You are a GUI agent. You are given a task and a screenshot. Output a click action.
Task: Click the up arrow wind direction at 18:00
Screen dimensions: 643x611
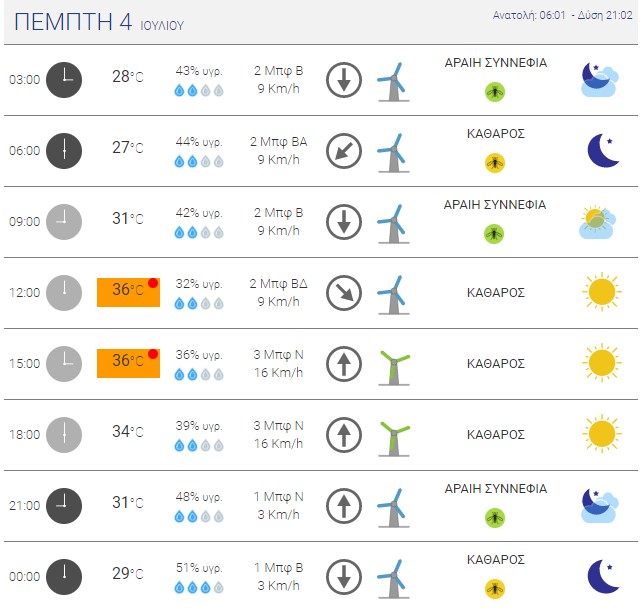[x=344, y=435]
